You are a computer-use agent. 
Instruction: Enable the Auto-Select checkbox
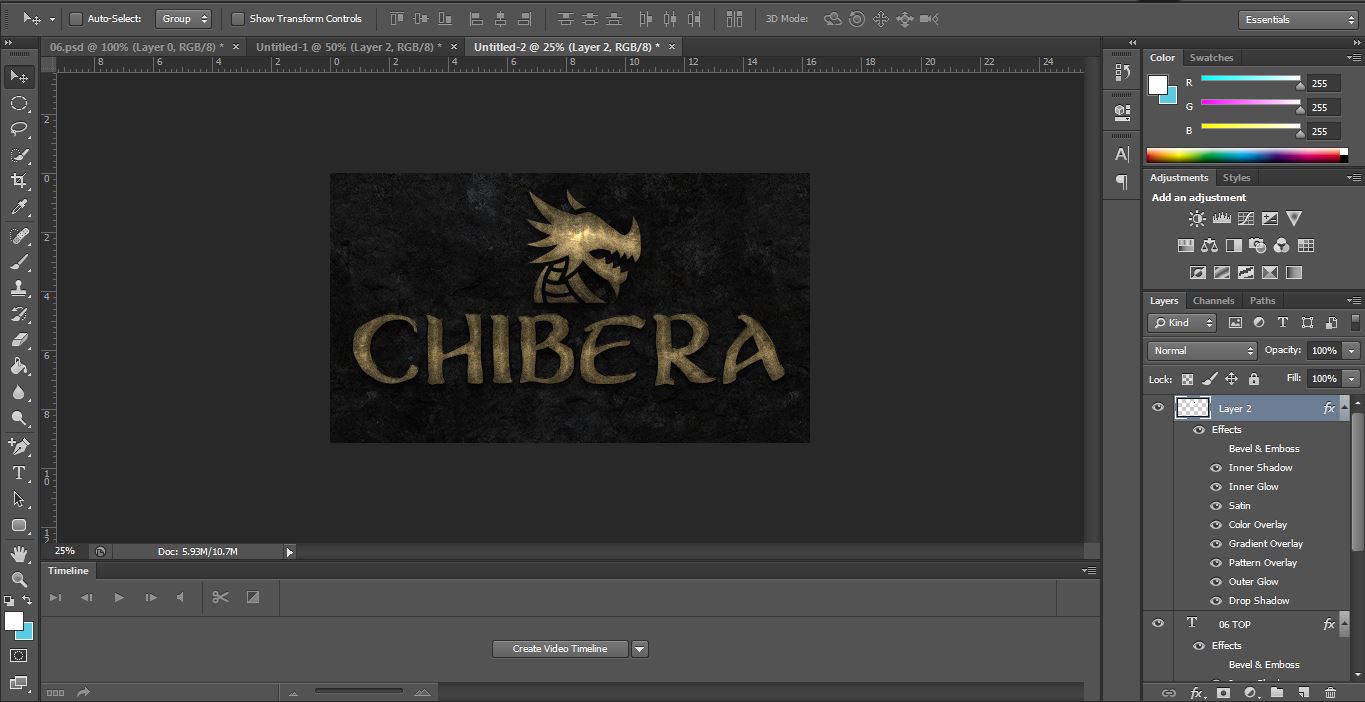[x=76, y=18]
